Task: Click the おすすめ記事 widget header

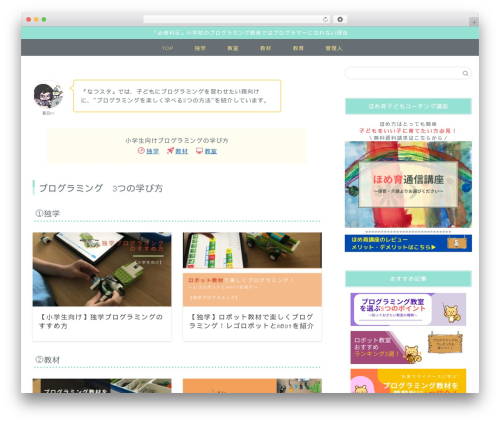Action: click(408, 279)
